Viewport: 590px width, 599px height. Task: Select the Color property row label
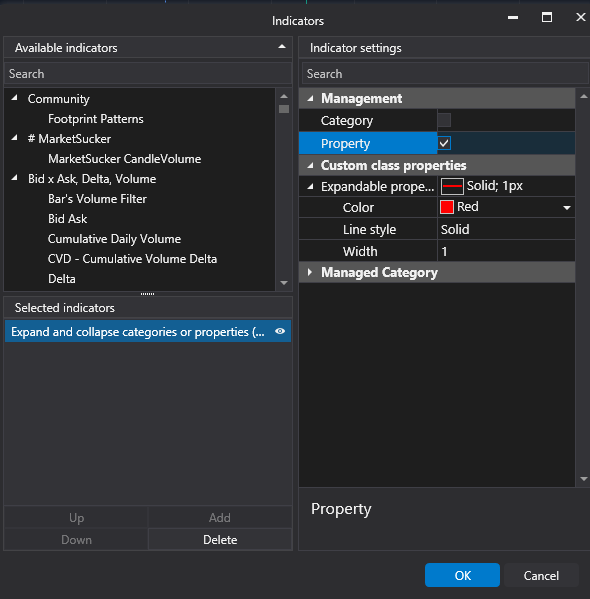[358, 207]
